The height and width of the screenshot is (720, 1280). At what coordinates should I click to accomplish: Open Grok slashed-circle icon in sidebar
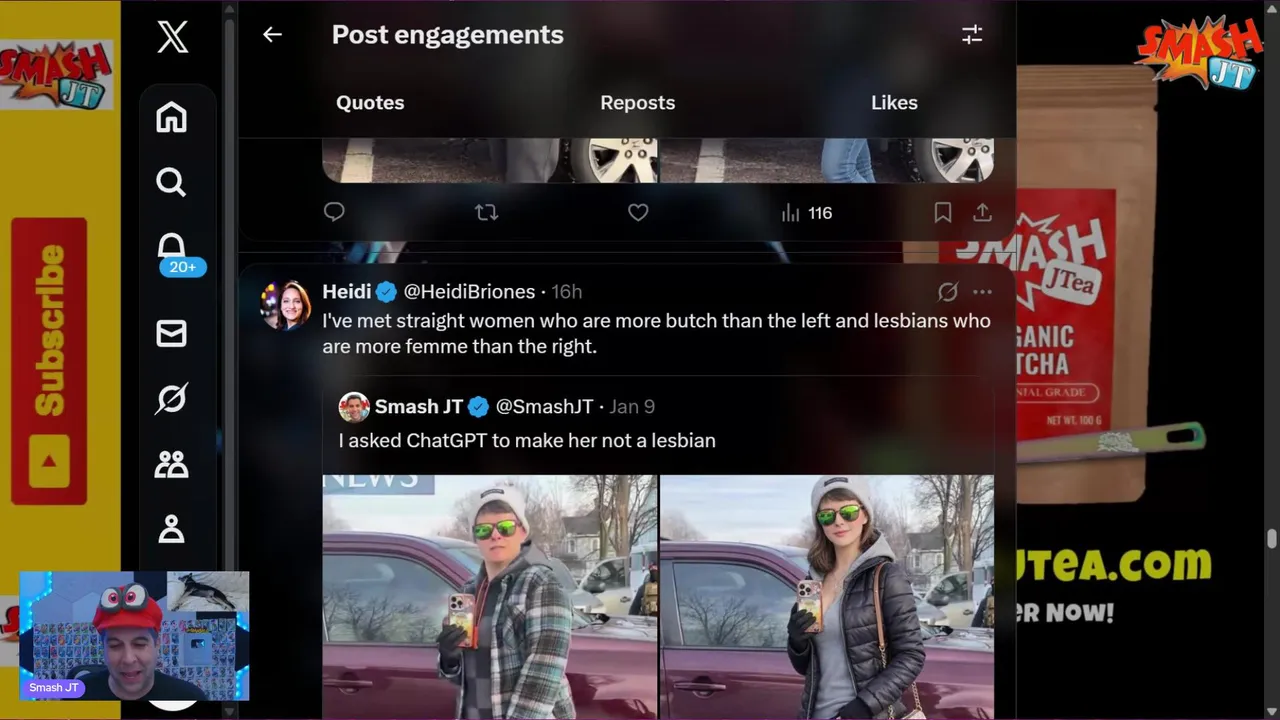[x=171, y=399]
